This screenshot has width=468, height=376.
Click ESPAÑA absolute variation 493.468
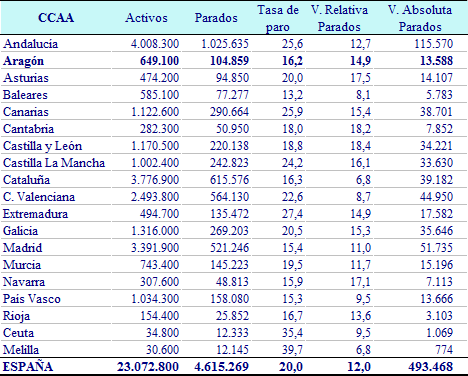pos(431,367)
